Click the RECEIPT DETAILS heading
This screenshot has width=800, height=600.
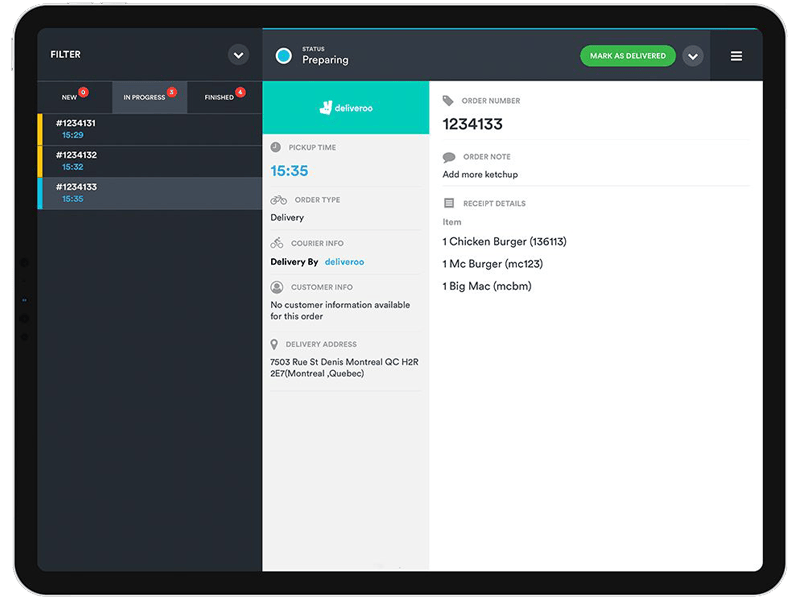coord(494,203)
